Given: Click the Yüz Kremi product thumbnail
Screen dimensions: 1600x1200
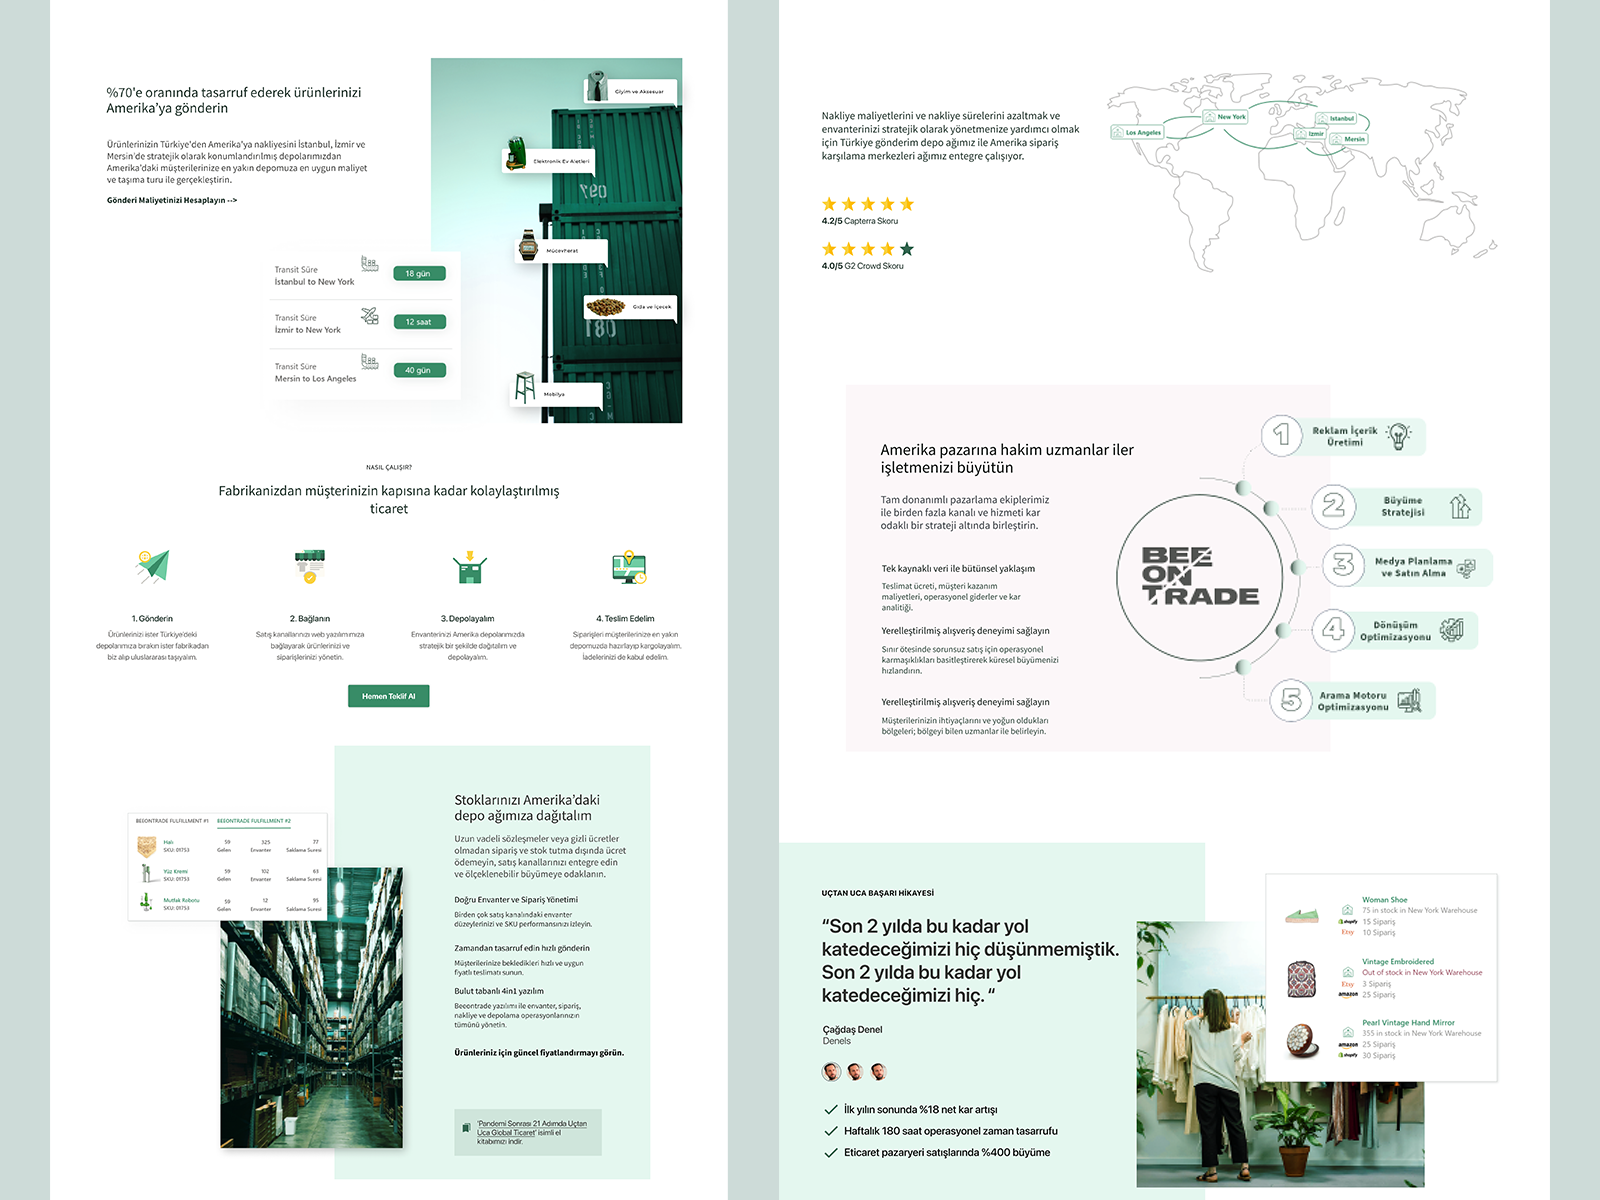Looking at the screenshot, I should coord(147,874).
